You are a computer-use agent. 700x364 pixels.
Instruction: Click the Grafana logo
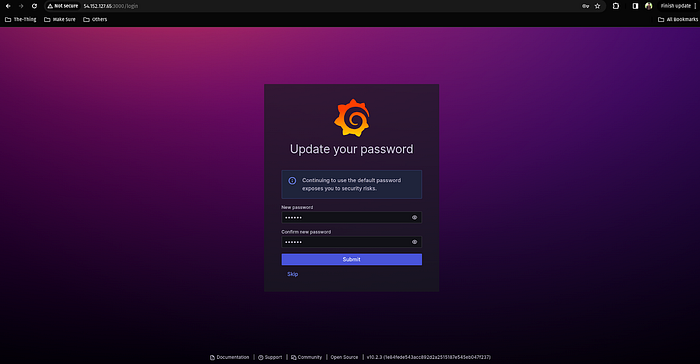(352, 118)
